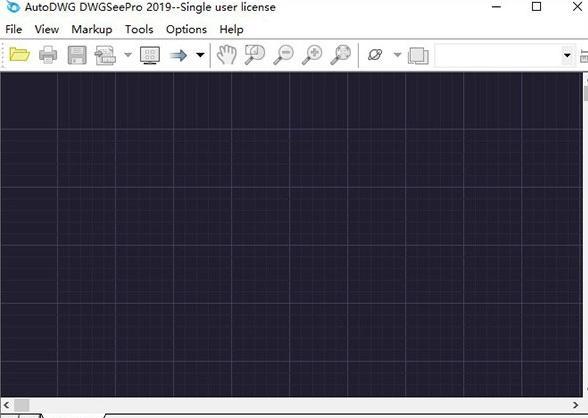588x418 pixels.
Task: Open the thumbnail browse view icon
Action: pyautogui.click(x=150, y=55)
